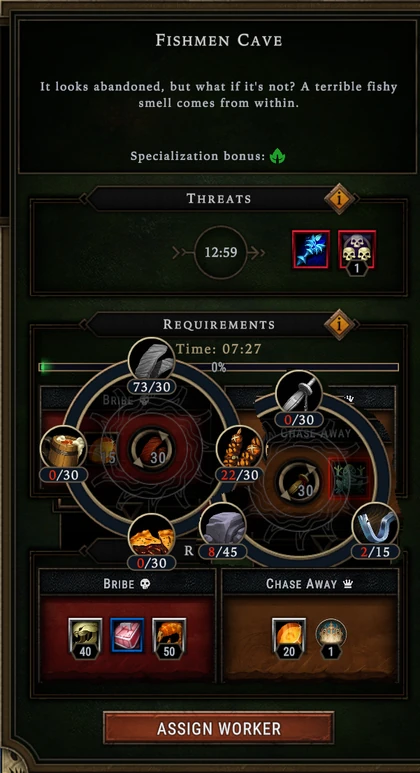Click the Requirements info icon
Viewport: 420px width, 773px height.
click(x=339, y=324)
